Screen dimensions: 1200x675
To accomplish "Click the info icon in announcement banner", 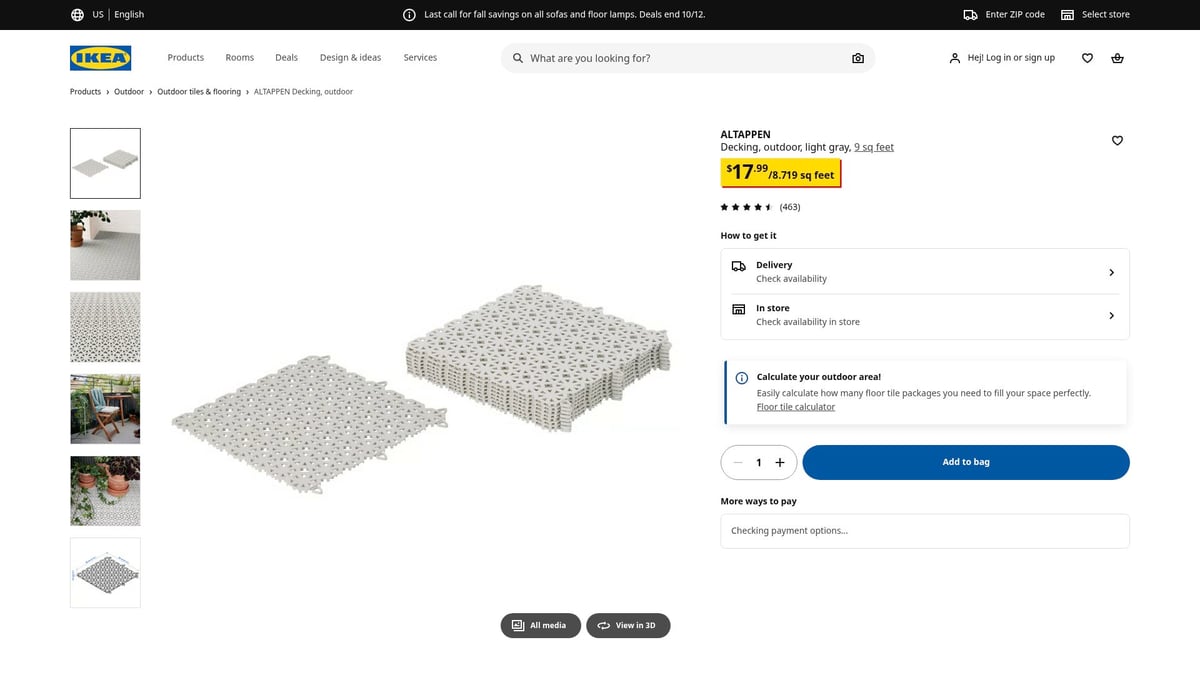I will (x=409, y=15).
